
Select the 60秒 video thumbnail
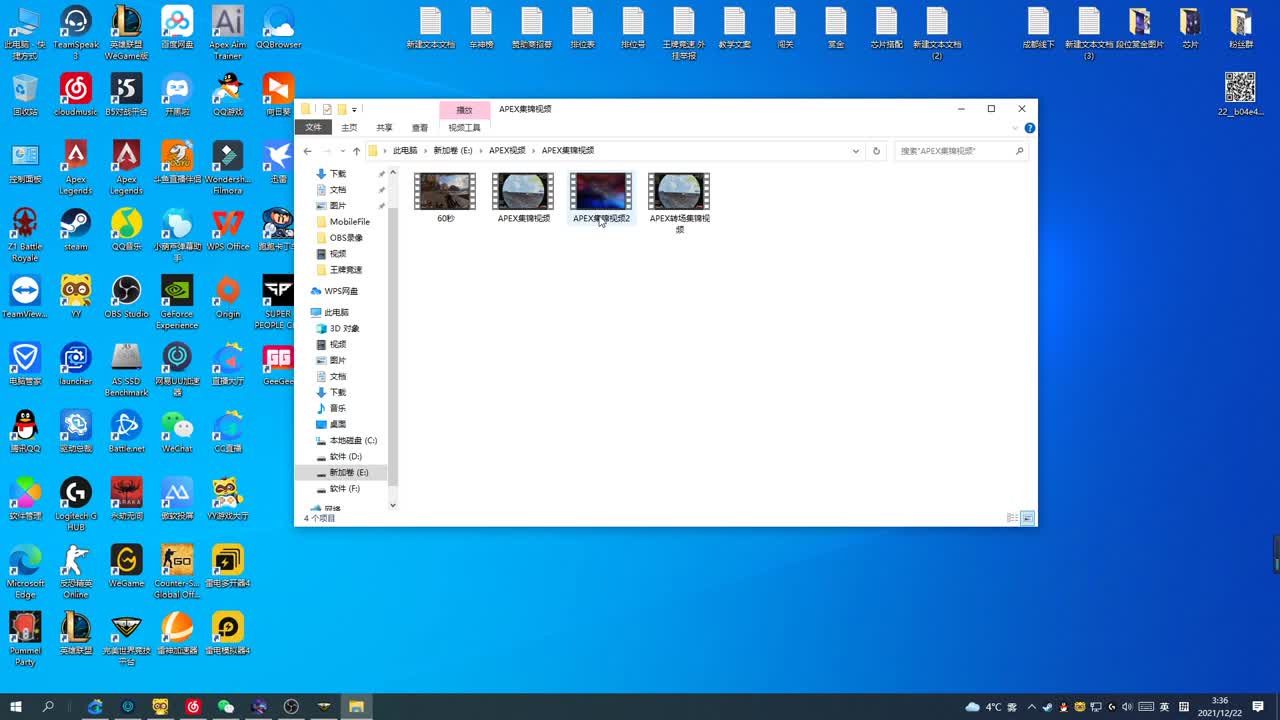[445, 192]
